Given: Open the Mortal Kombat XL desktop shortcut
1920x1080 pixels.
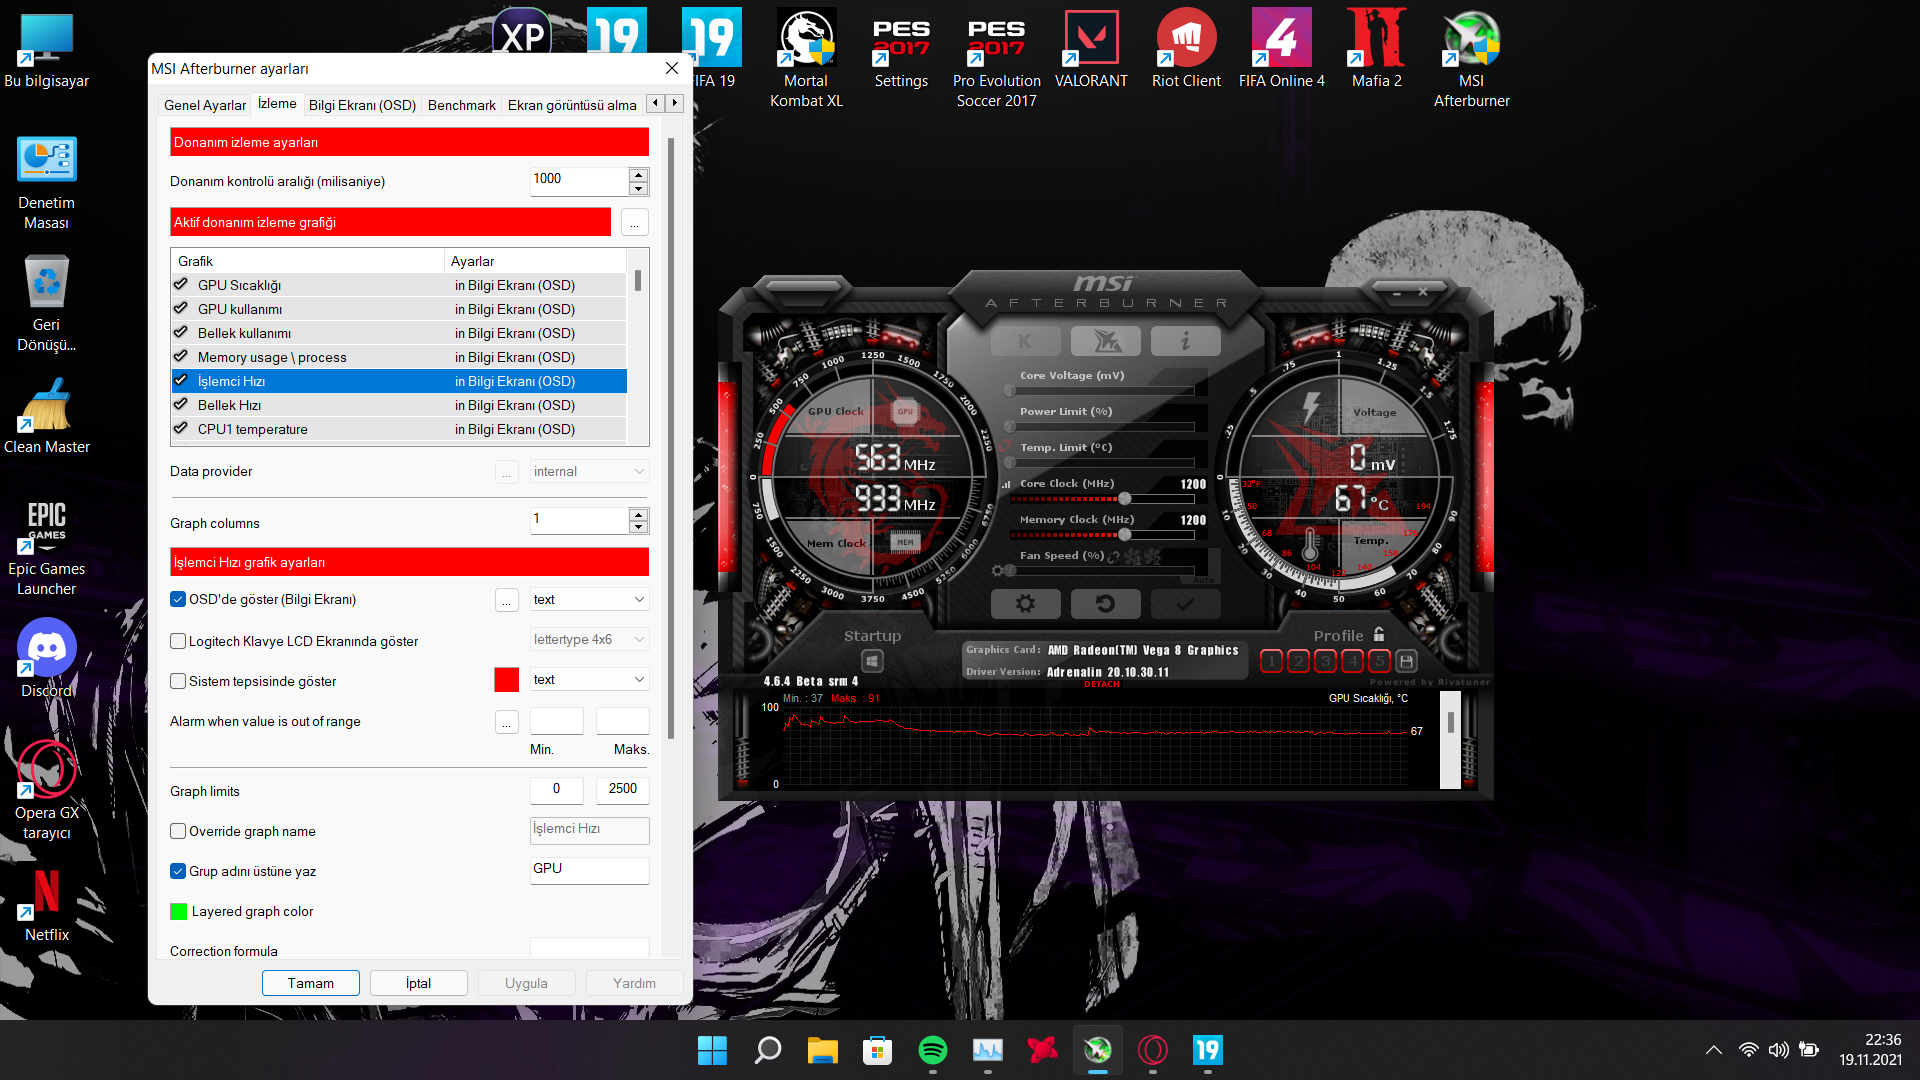Looking at the screenshot, I should tap(806, 58).
